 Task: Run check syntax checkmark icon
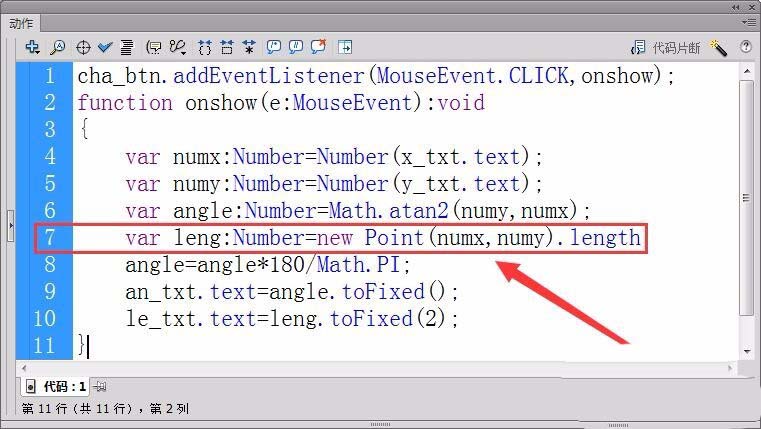click(x=105, y=48)
